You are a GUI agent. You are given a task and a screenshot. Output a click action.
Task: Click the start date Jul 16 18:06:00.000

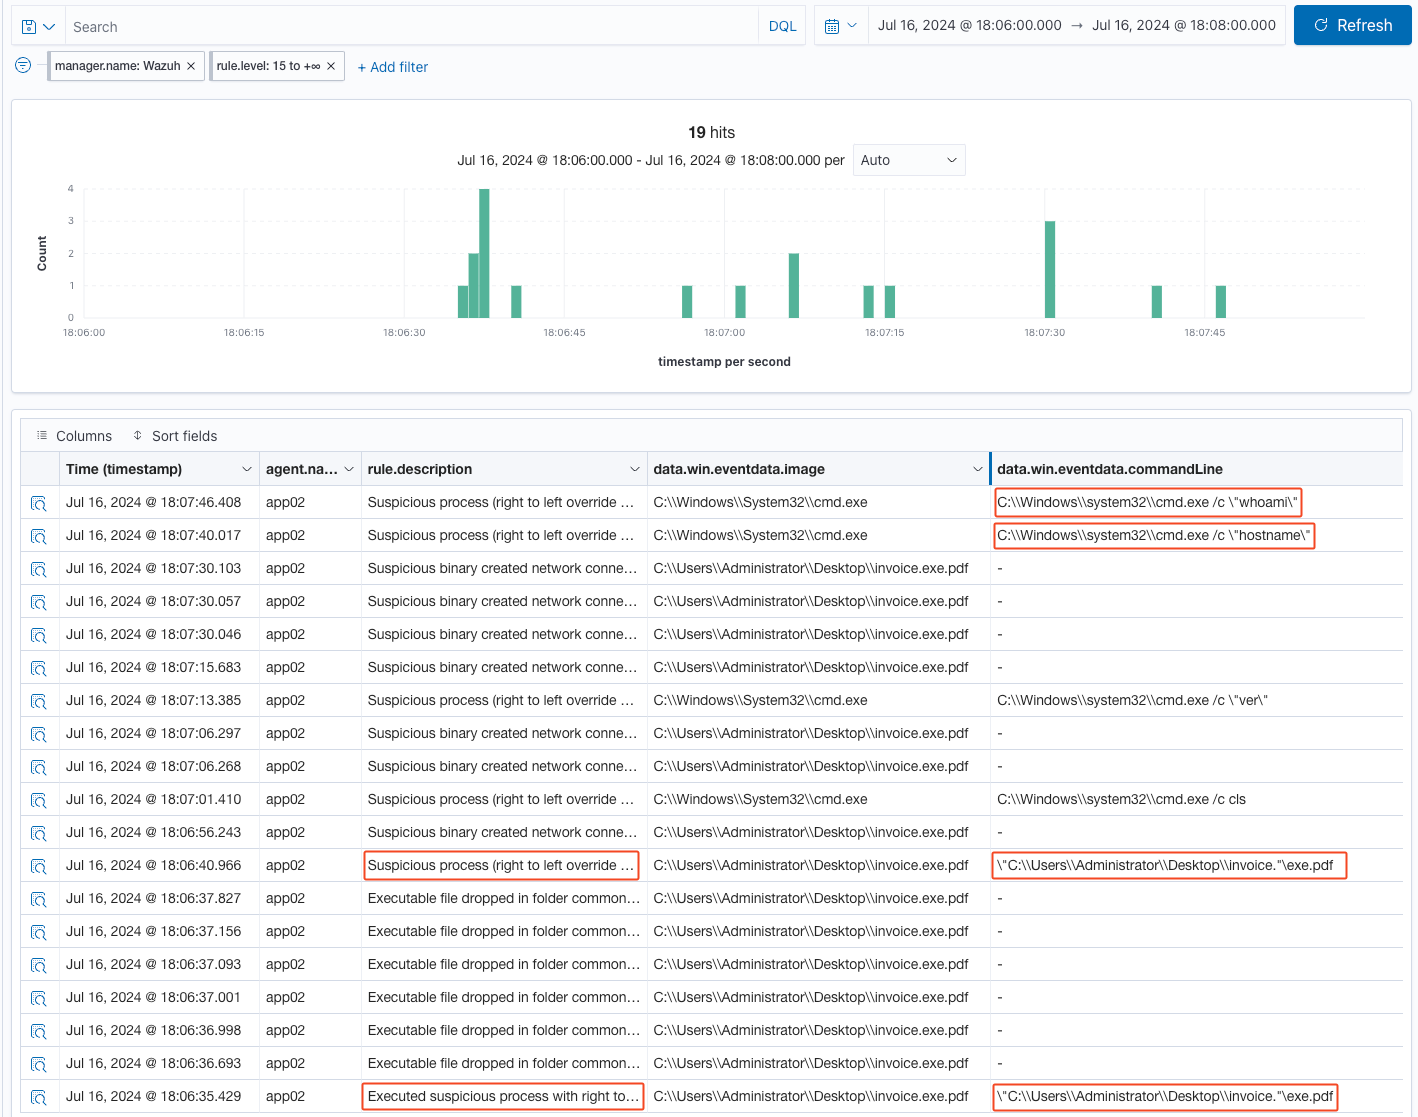tap(970, 25)
